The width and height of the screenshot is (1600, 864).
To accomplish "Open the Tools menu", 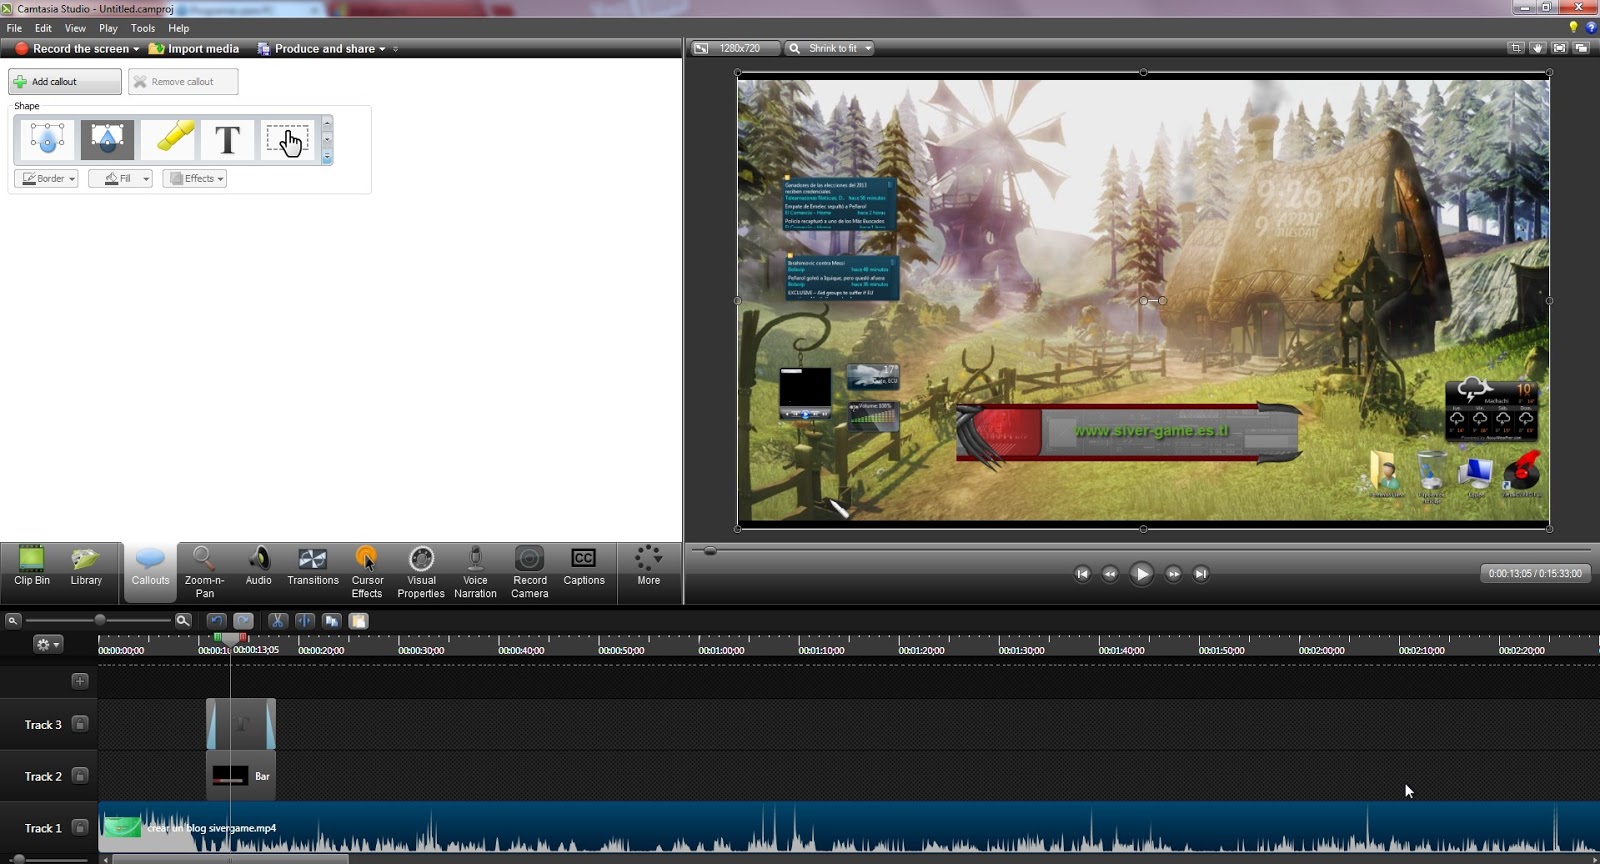I will tap(143, 28).
